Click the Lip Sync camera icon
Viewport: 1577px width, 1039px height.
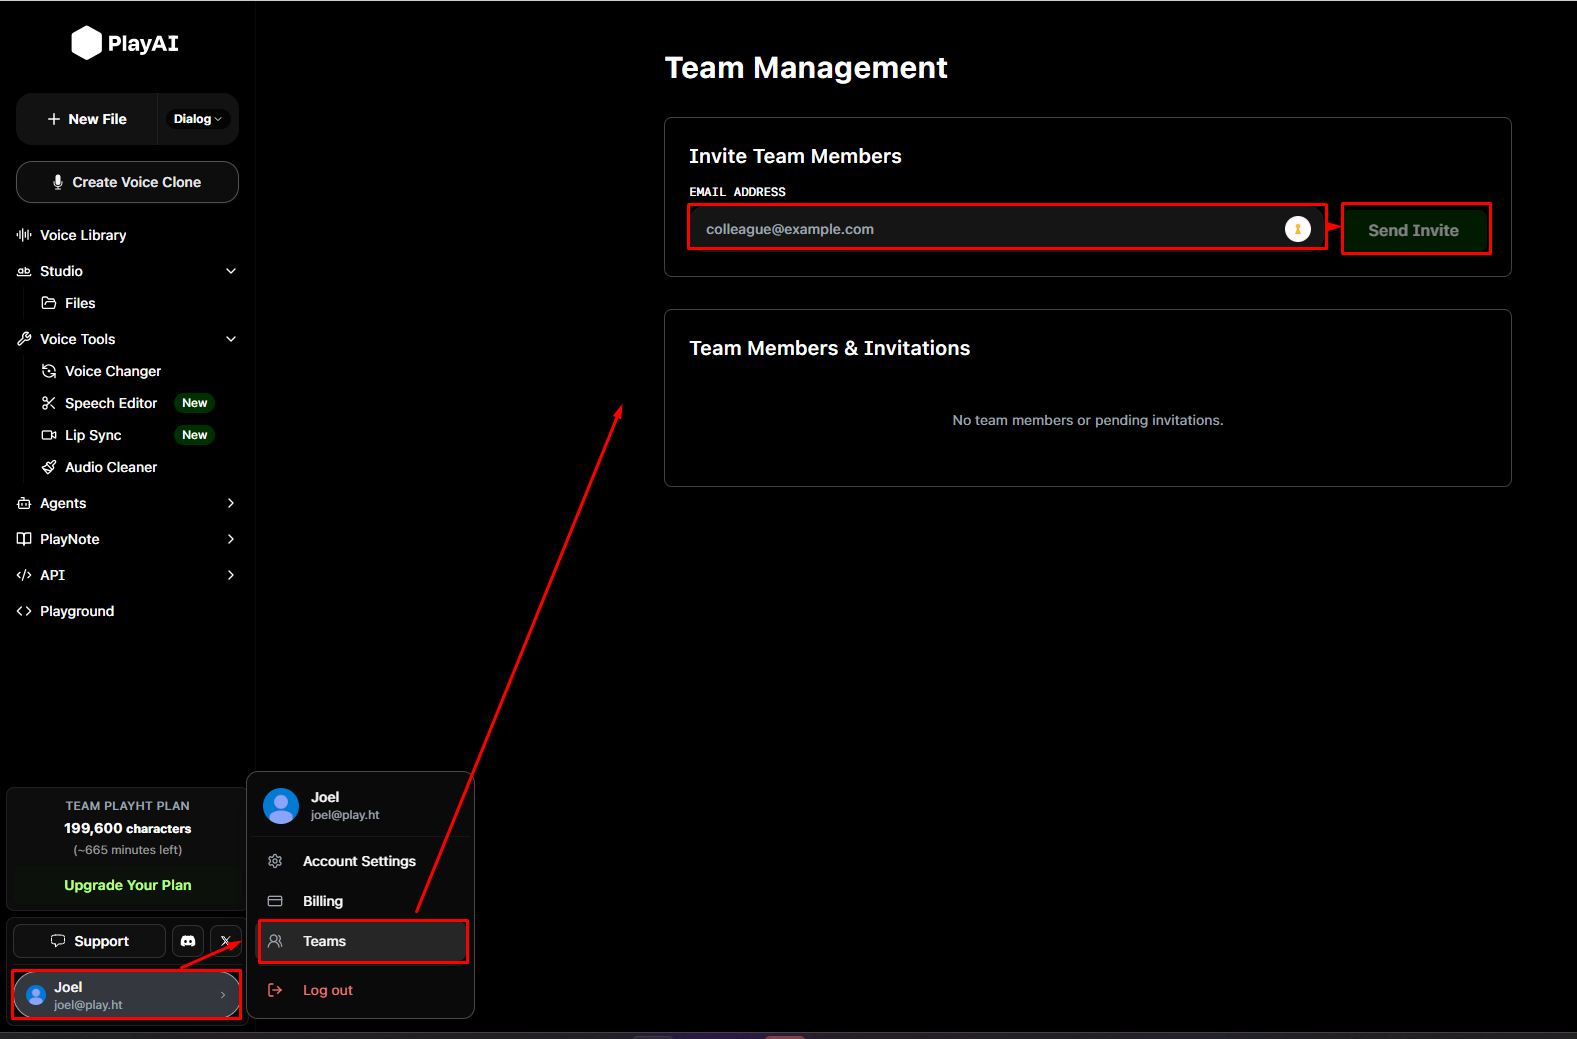coord(48,435)
